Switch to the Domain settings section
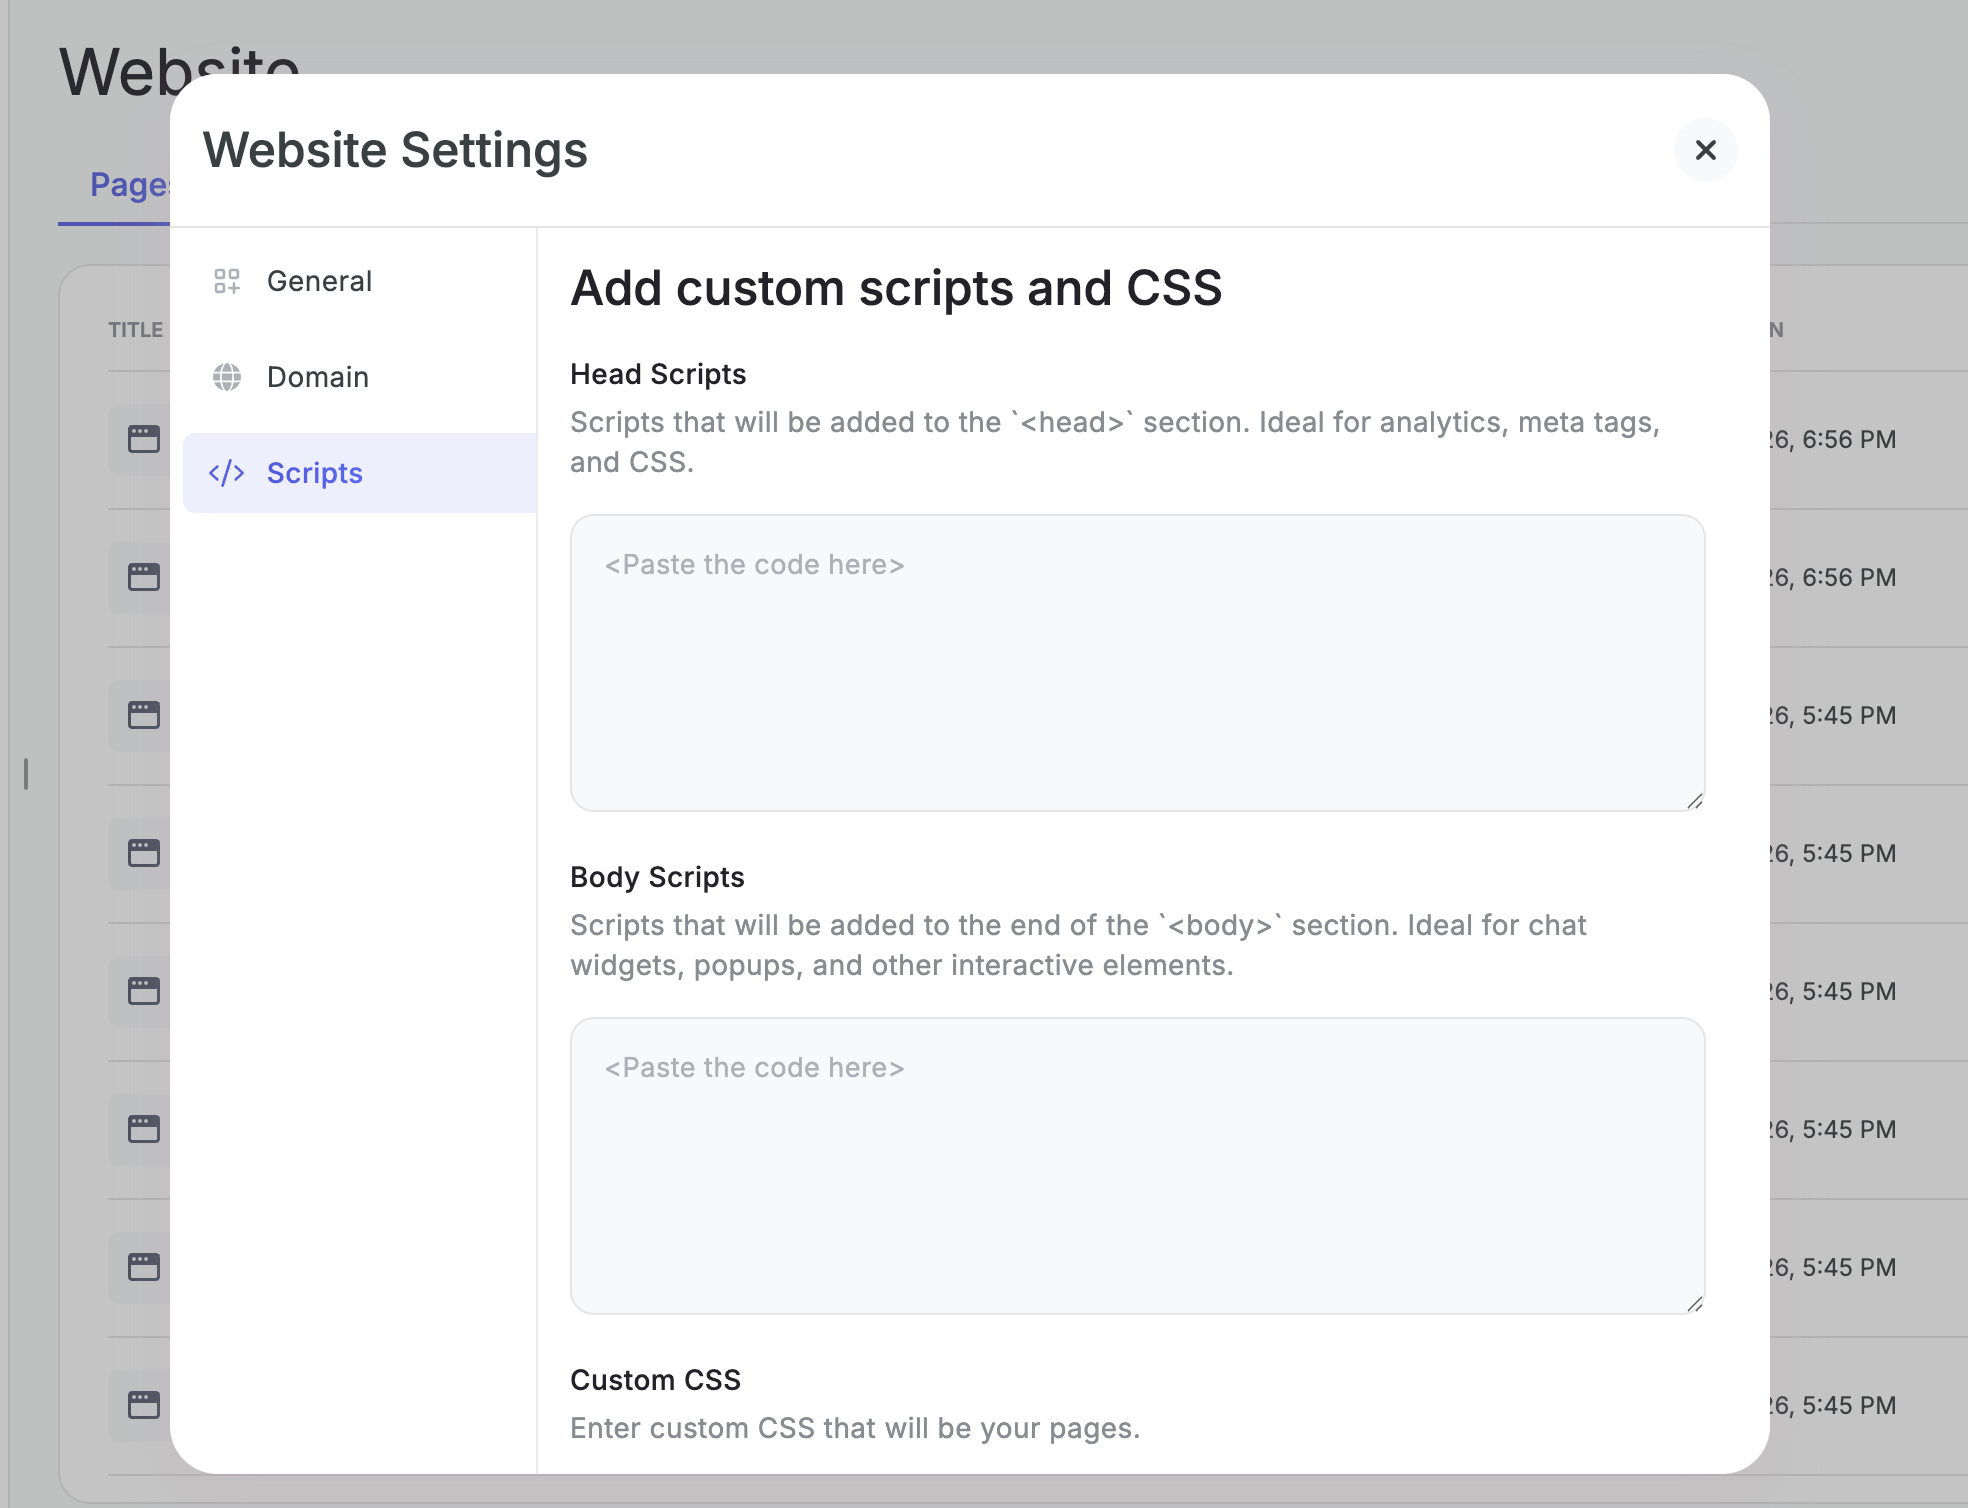This screenshot has height=1508, width=1968. [317, 377]
